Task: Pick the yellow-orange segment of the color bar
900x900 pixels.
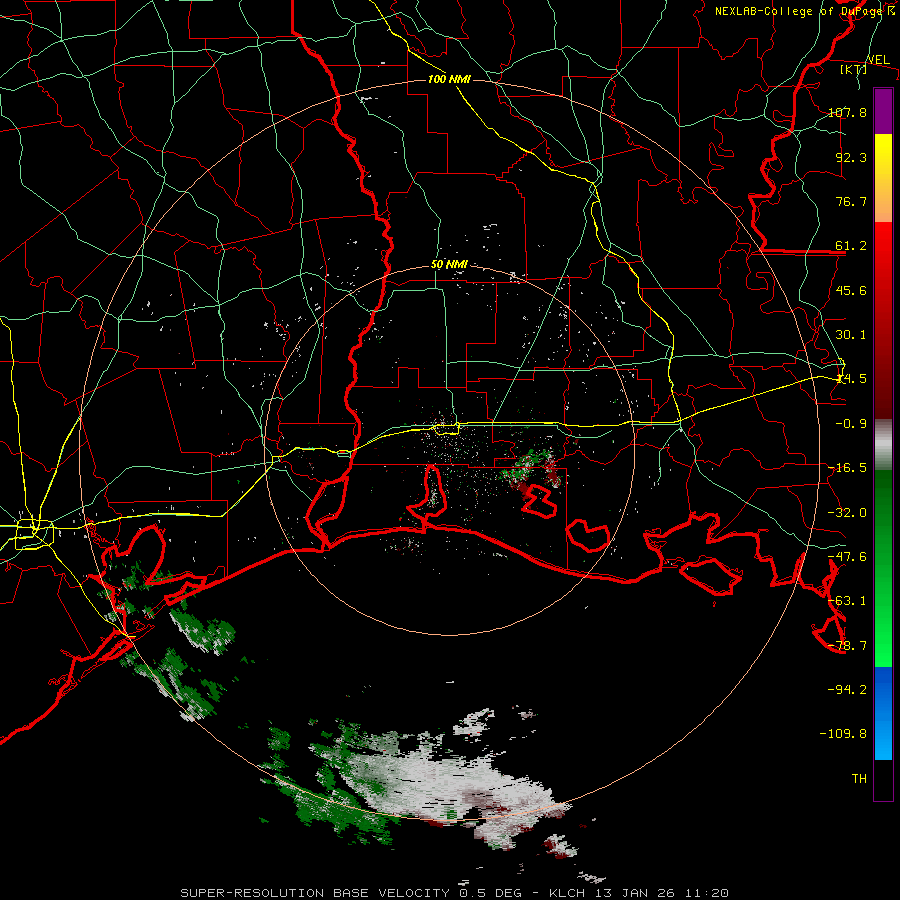Action: coord(883,178)
